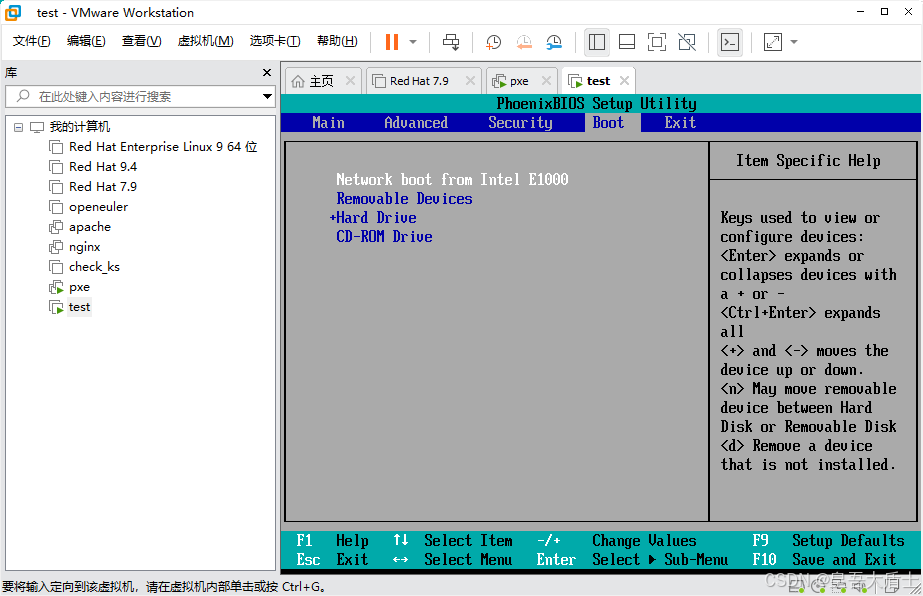Click the pause virtual machine button
Image resolution: width=923 pixels, height=596 pixels.
coord(391,42)
